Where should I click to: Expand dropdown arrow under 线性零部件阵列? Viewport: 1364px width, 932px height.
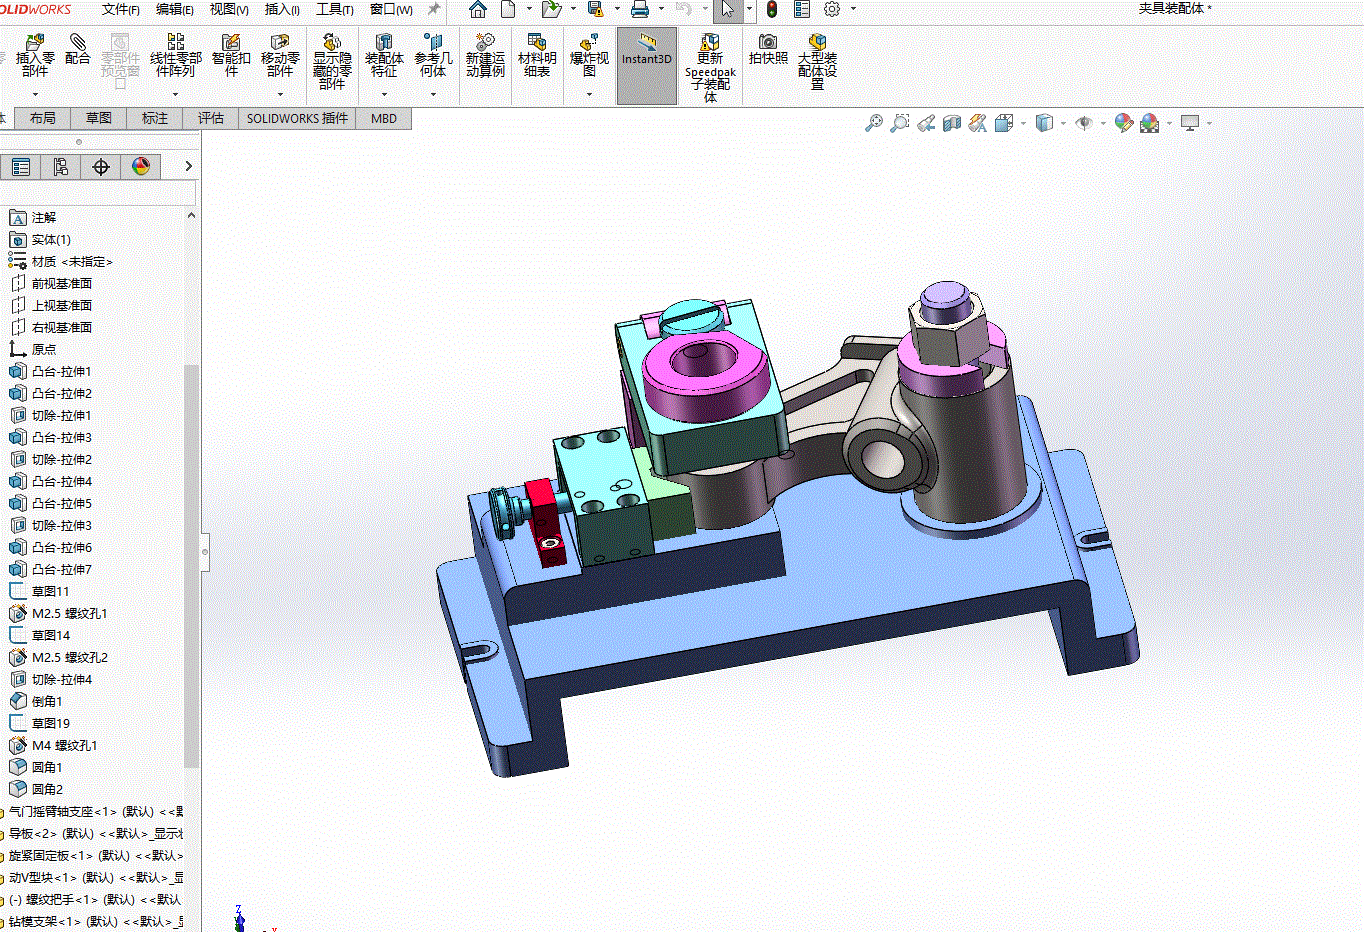[x=176, y=95]
